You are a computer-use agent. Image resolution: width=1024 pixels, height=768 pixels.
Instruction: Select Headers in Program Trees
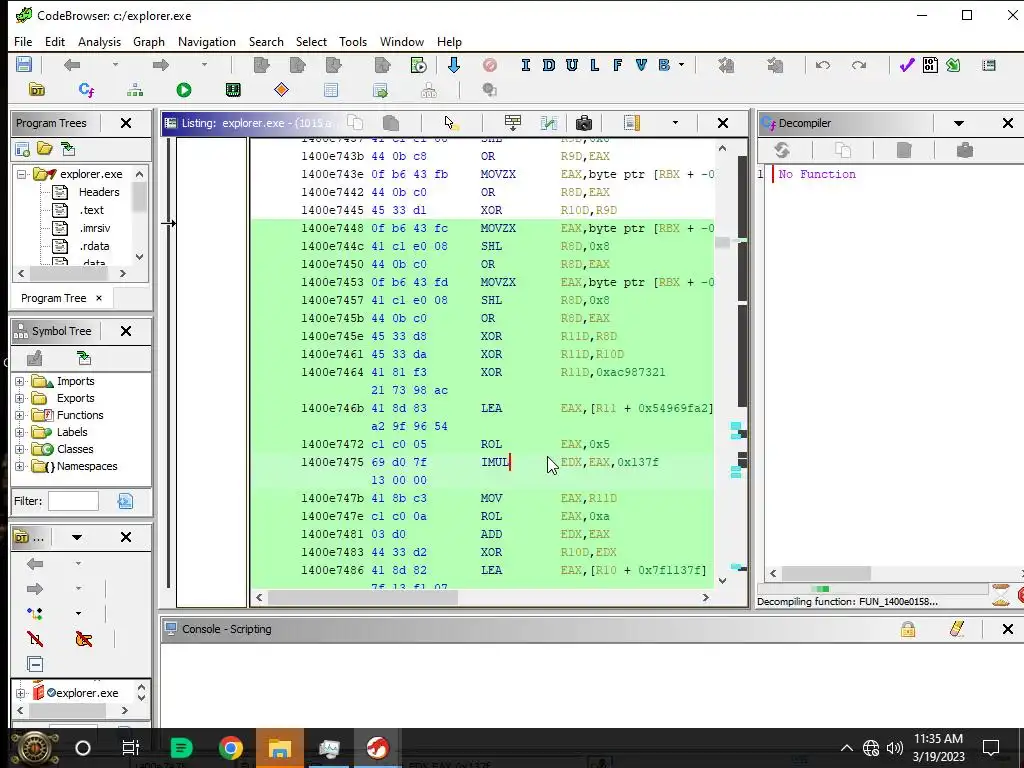[x=99, y=192]
